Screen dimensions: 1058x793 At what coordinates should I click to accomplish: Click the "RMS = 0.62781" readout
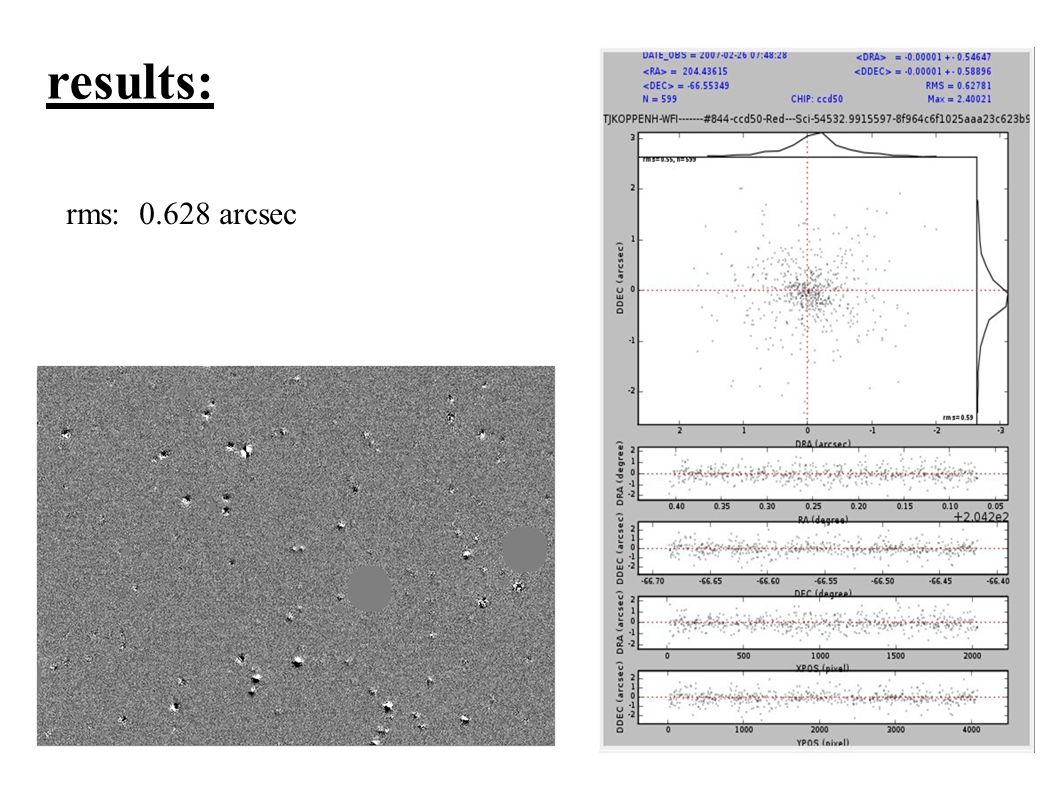[958, 86]
